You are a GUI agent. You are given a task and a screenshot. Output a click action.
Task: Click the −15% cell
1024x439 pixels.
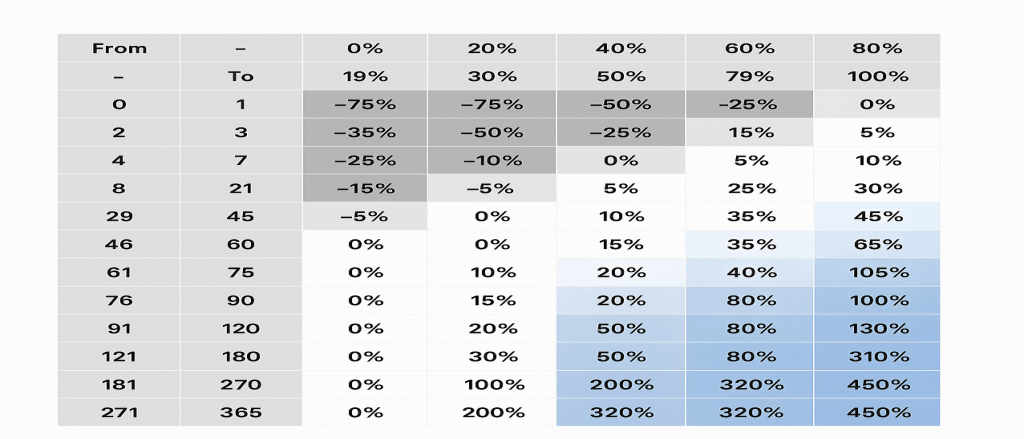coord(364,187)
